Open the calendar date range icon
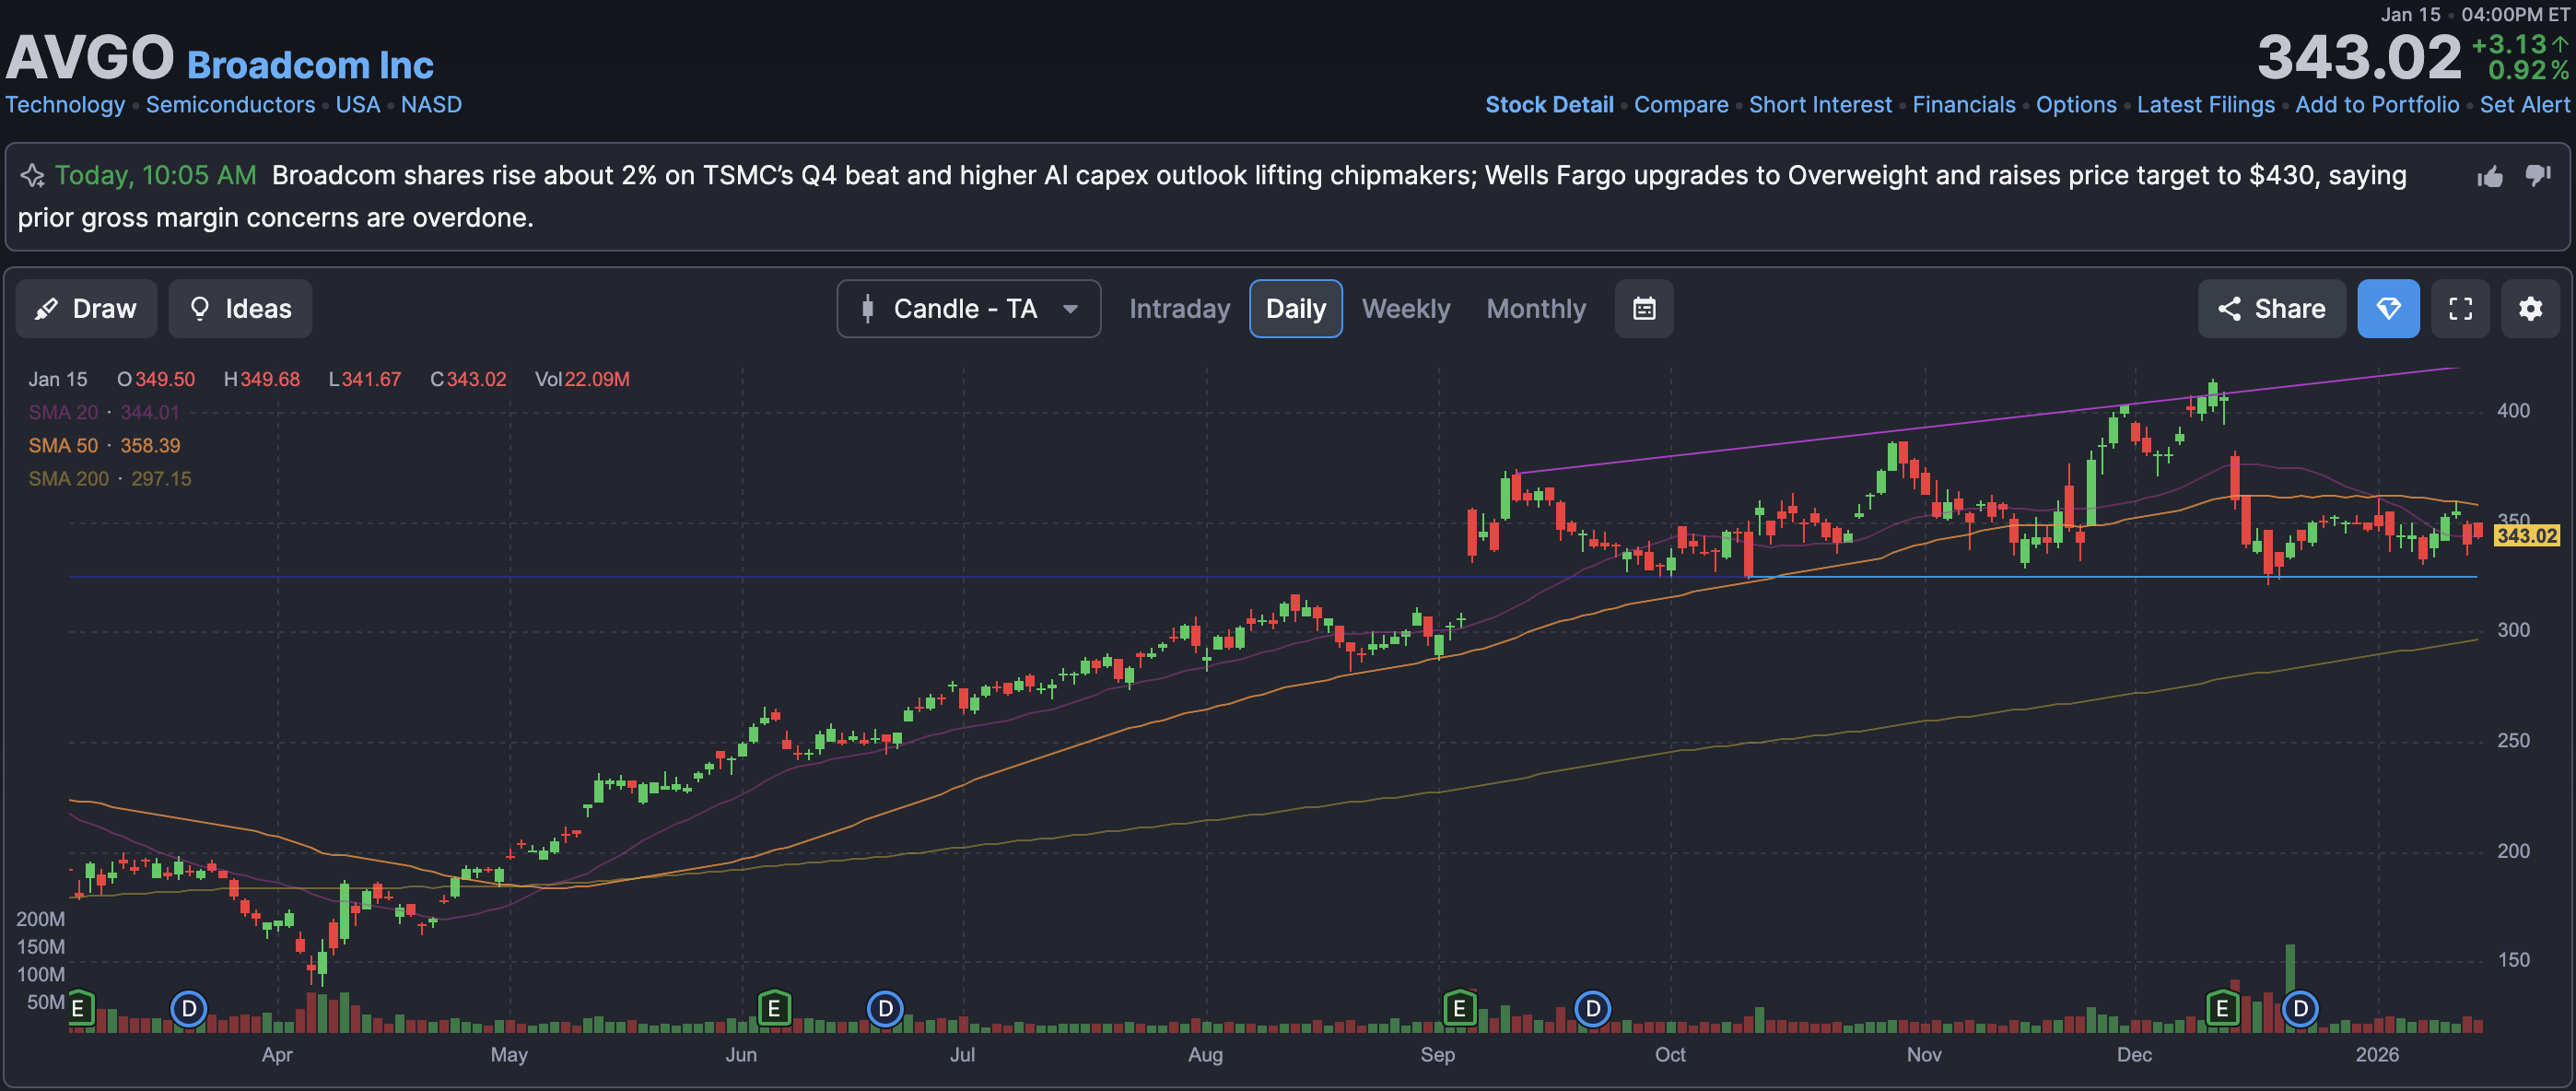The image size is (2576, 1091). (x=1644, y=309)
